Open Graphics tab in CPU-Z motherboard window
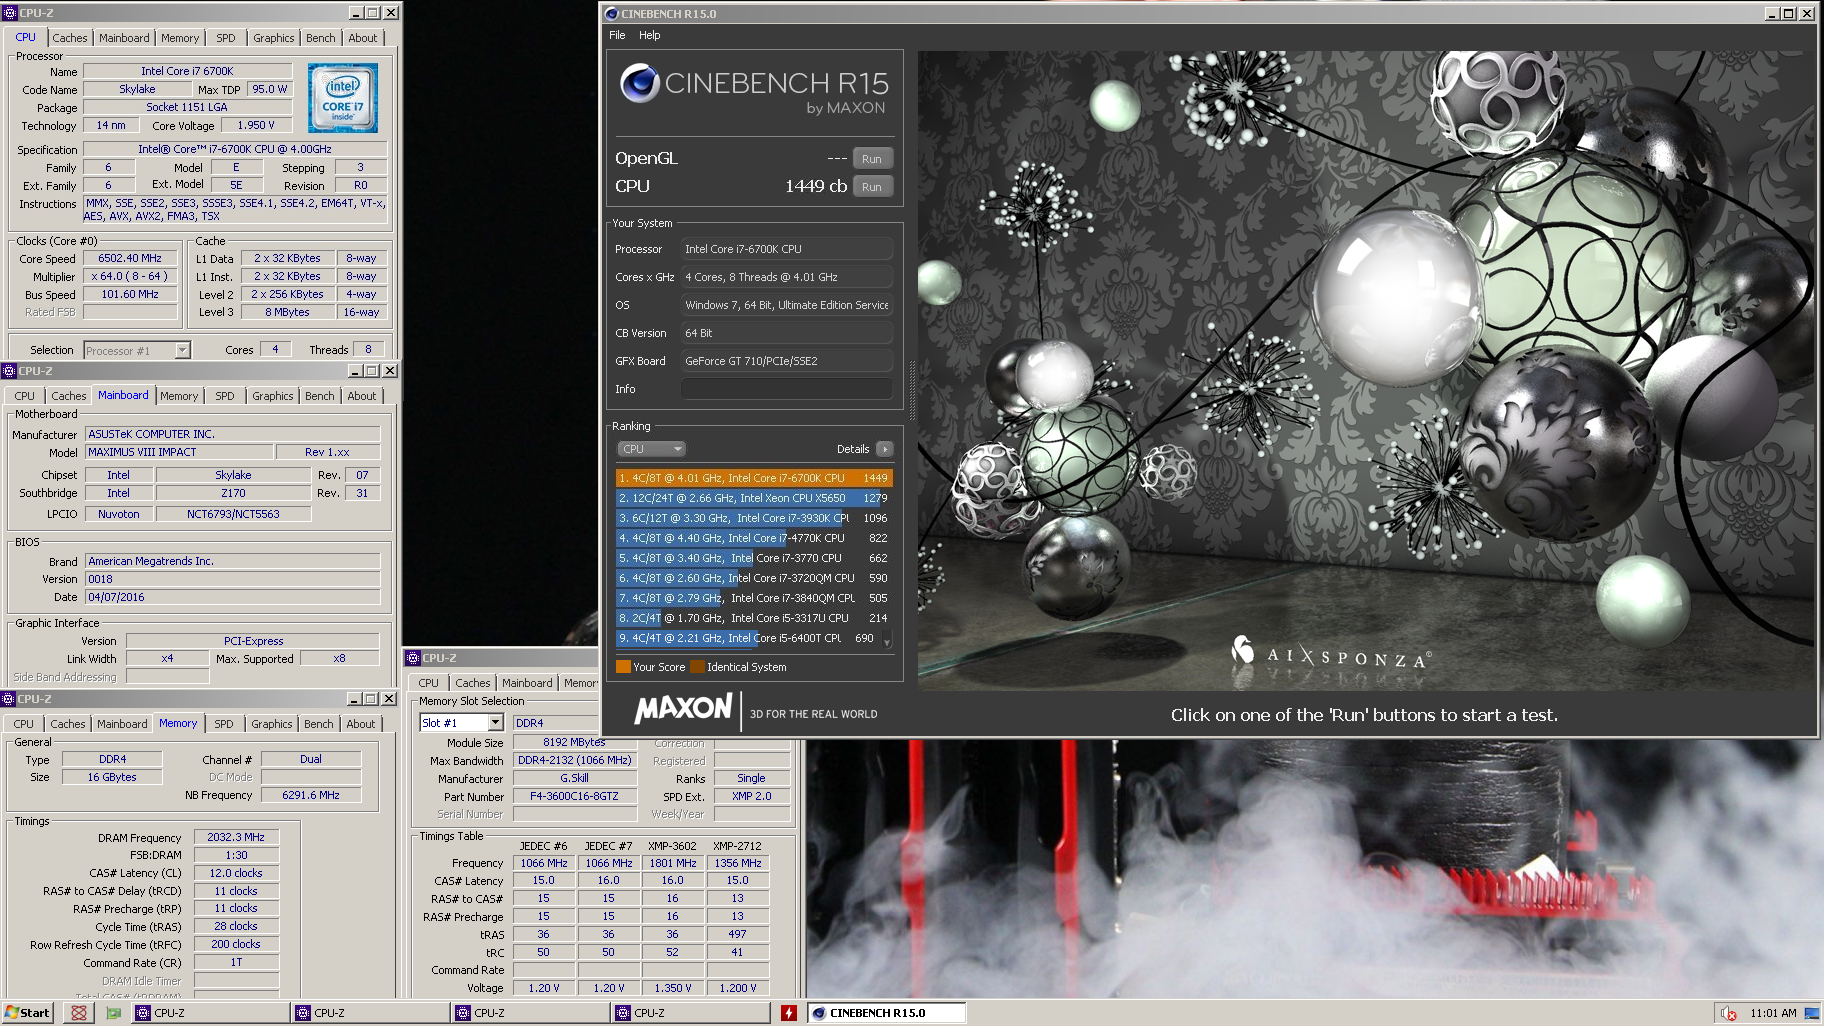 [x=273, y=396]
